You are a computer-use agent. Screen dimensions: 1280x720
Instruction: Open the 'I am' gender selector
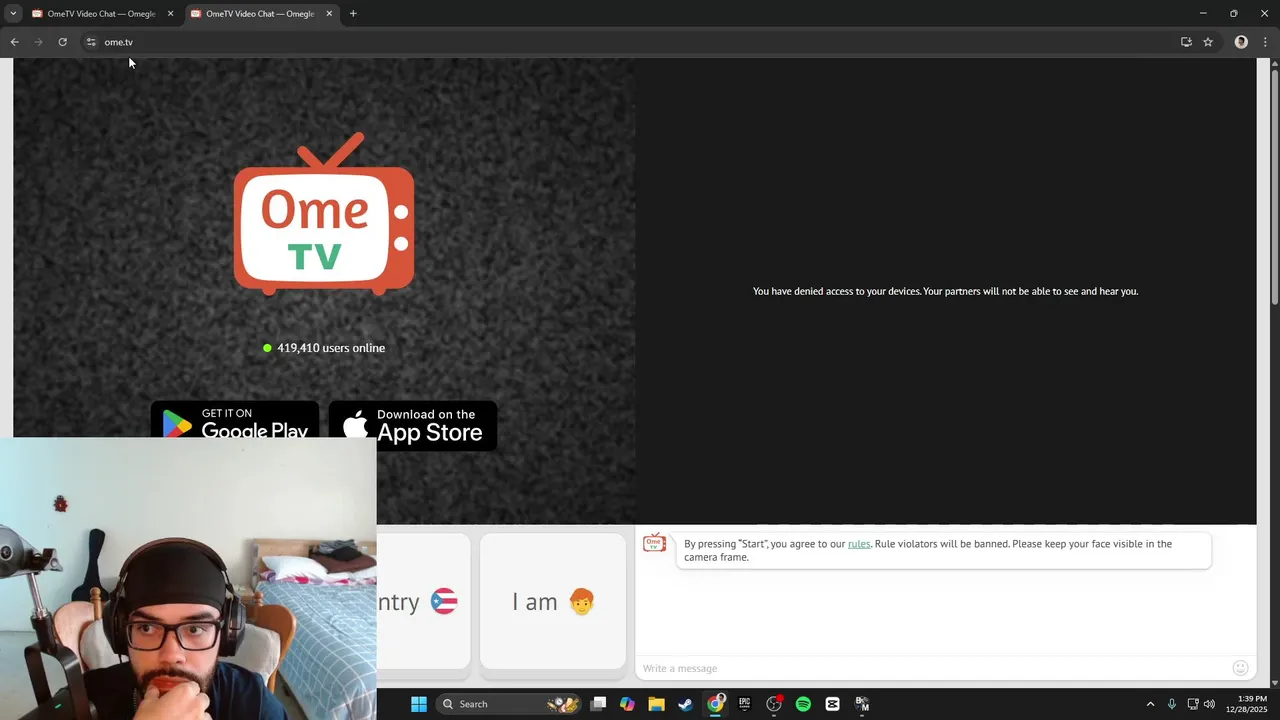point(552,601)
